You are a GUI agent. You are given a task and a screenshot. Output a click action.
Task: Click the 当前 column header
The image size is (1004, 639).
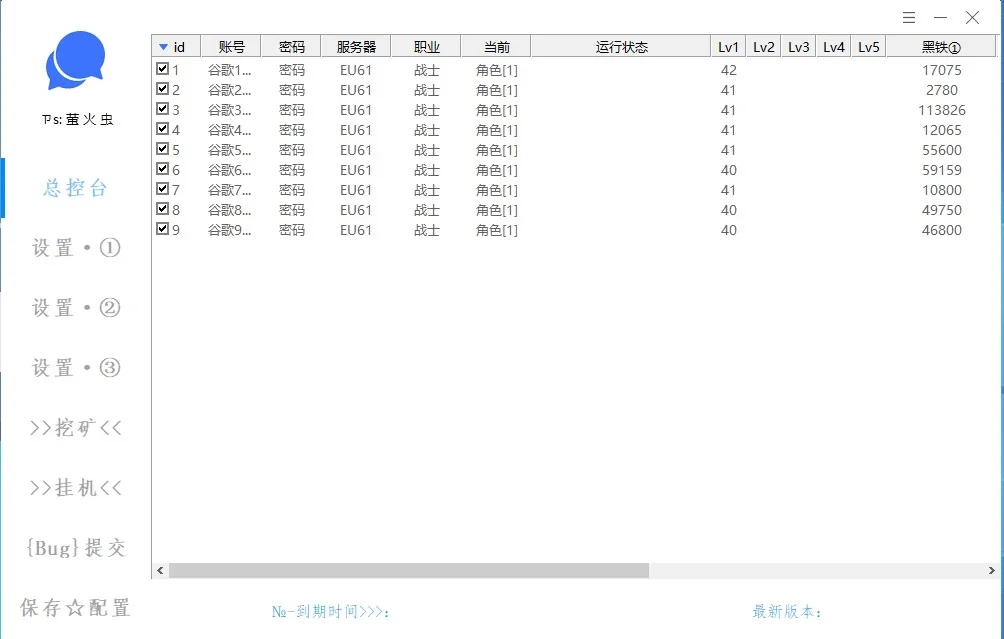(496, 47)
